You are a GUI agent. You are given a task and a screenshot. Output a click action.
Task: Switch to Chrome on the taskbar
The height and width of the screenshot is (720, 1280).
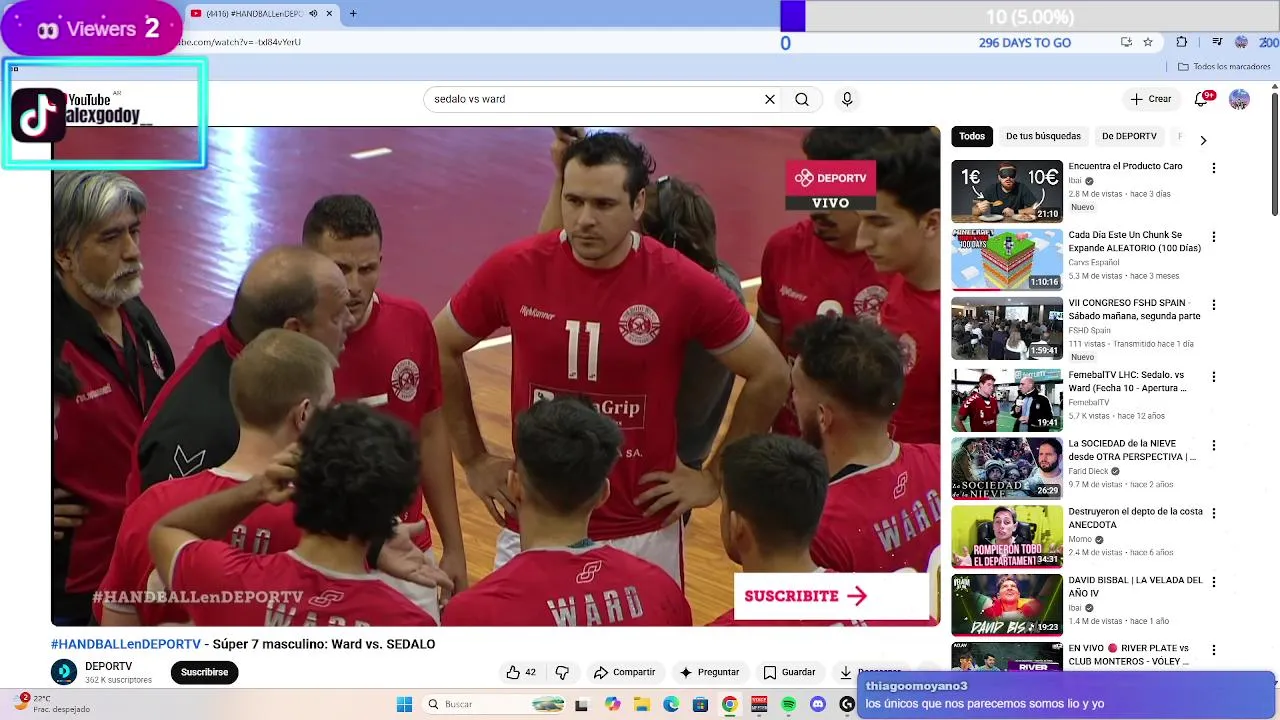click(729, 704)
